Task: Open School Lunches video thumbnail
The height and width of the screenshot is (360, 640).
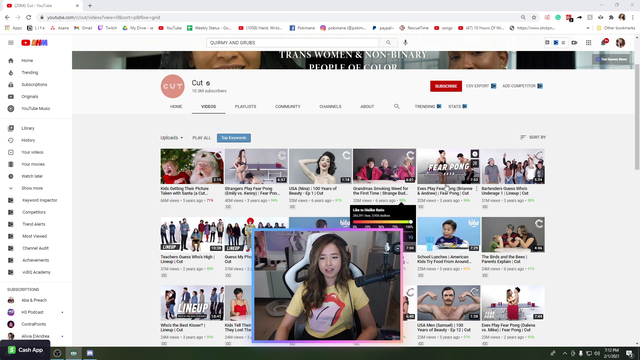Action: [449, 234]
